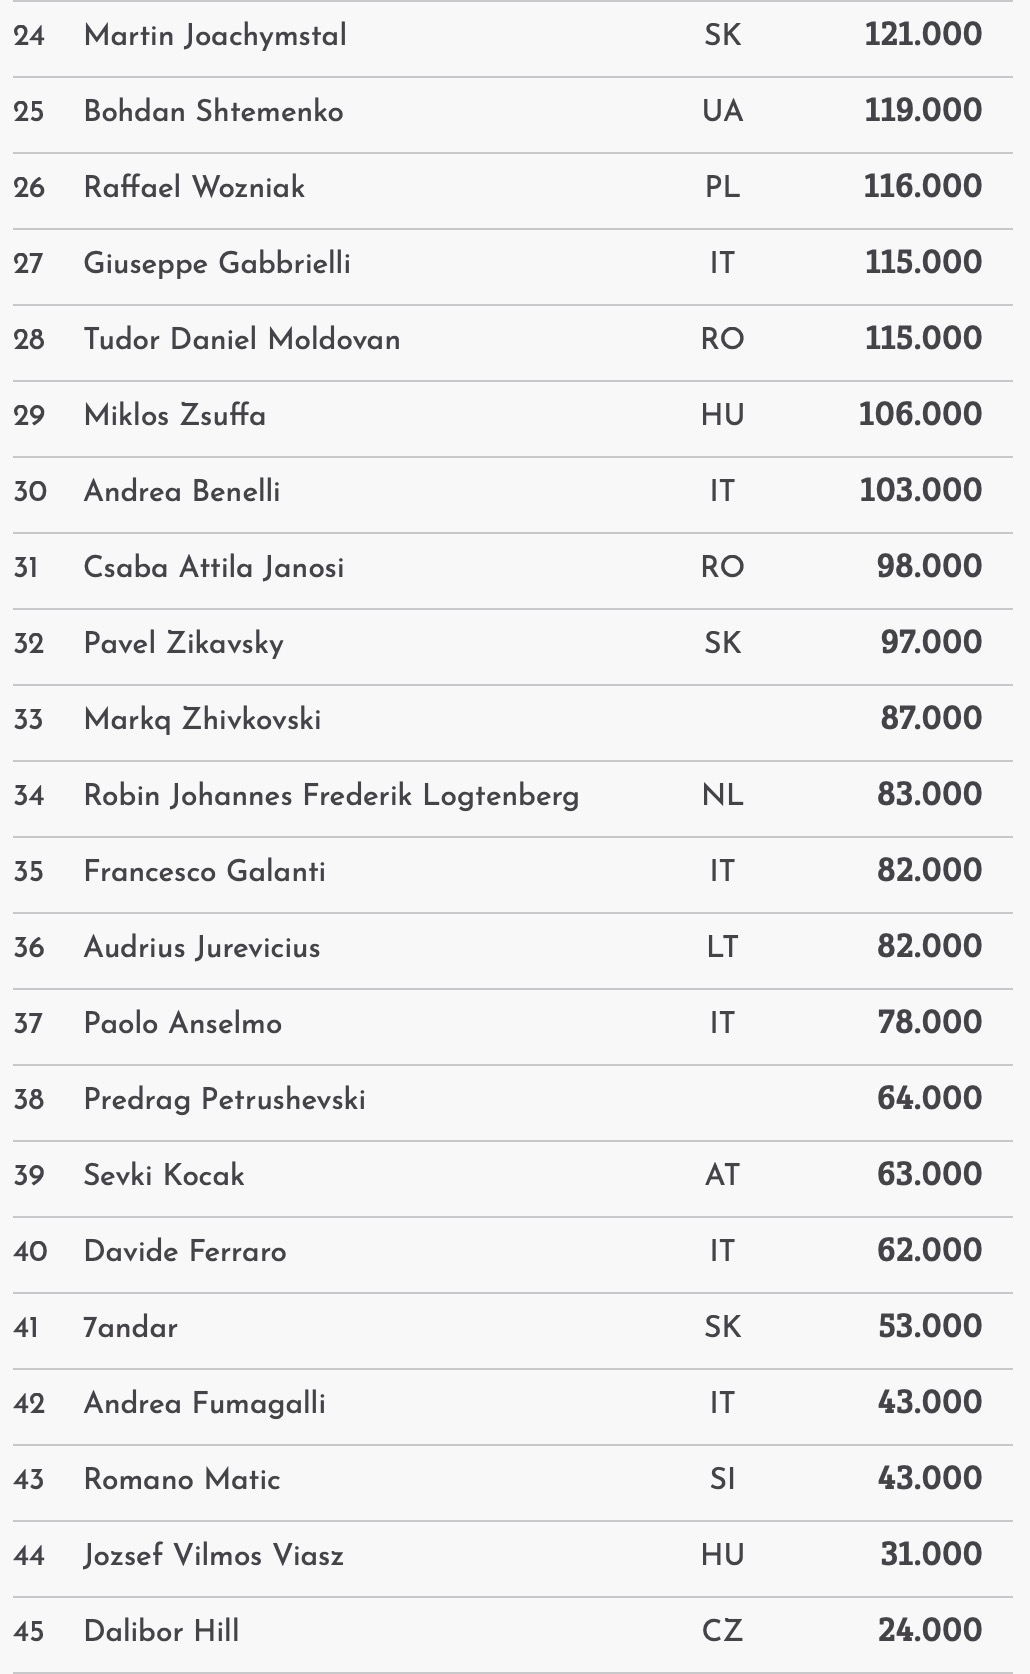Image resolution: width=1030 pixels, height=1674 pixels.
Task: Click rank number 31
Action: (26, 568)
